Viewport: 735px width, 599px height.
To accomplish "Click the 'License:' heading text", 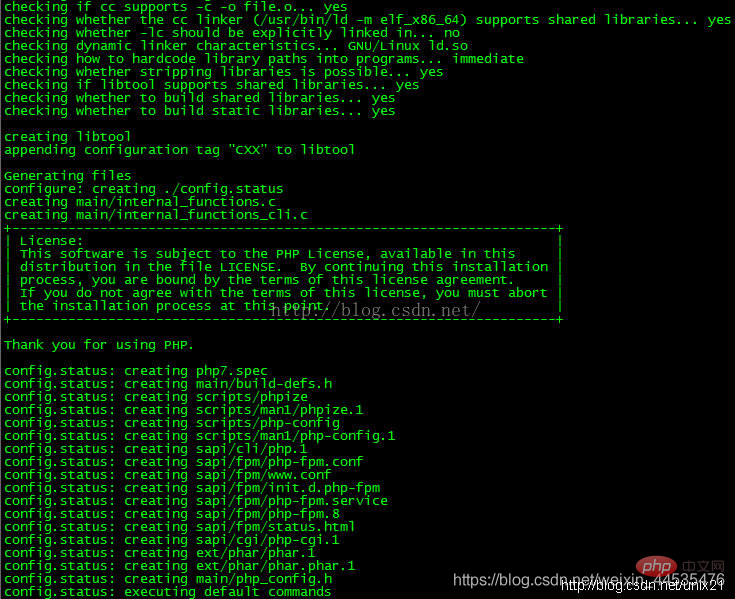I will [52, 241].
